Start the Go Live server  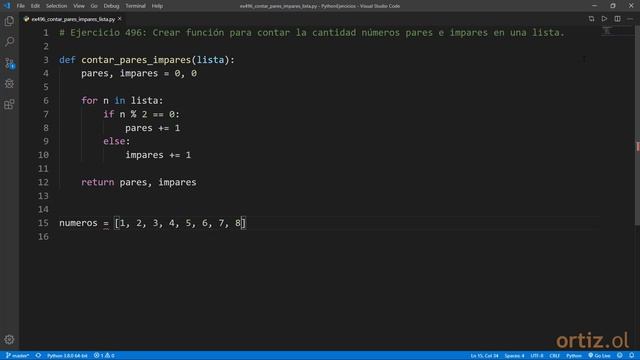pyautogui.click(x=599, y=356)
